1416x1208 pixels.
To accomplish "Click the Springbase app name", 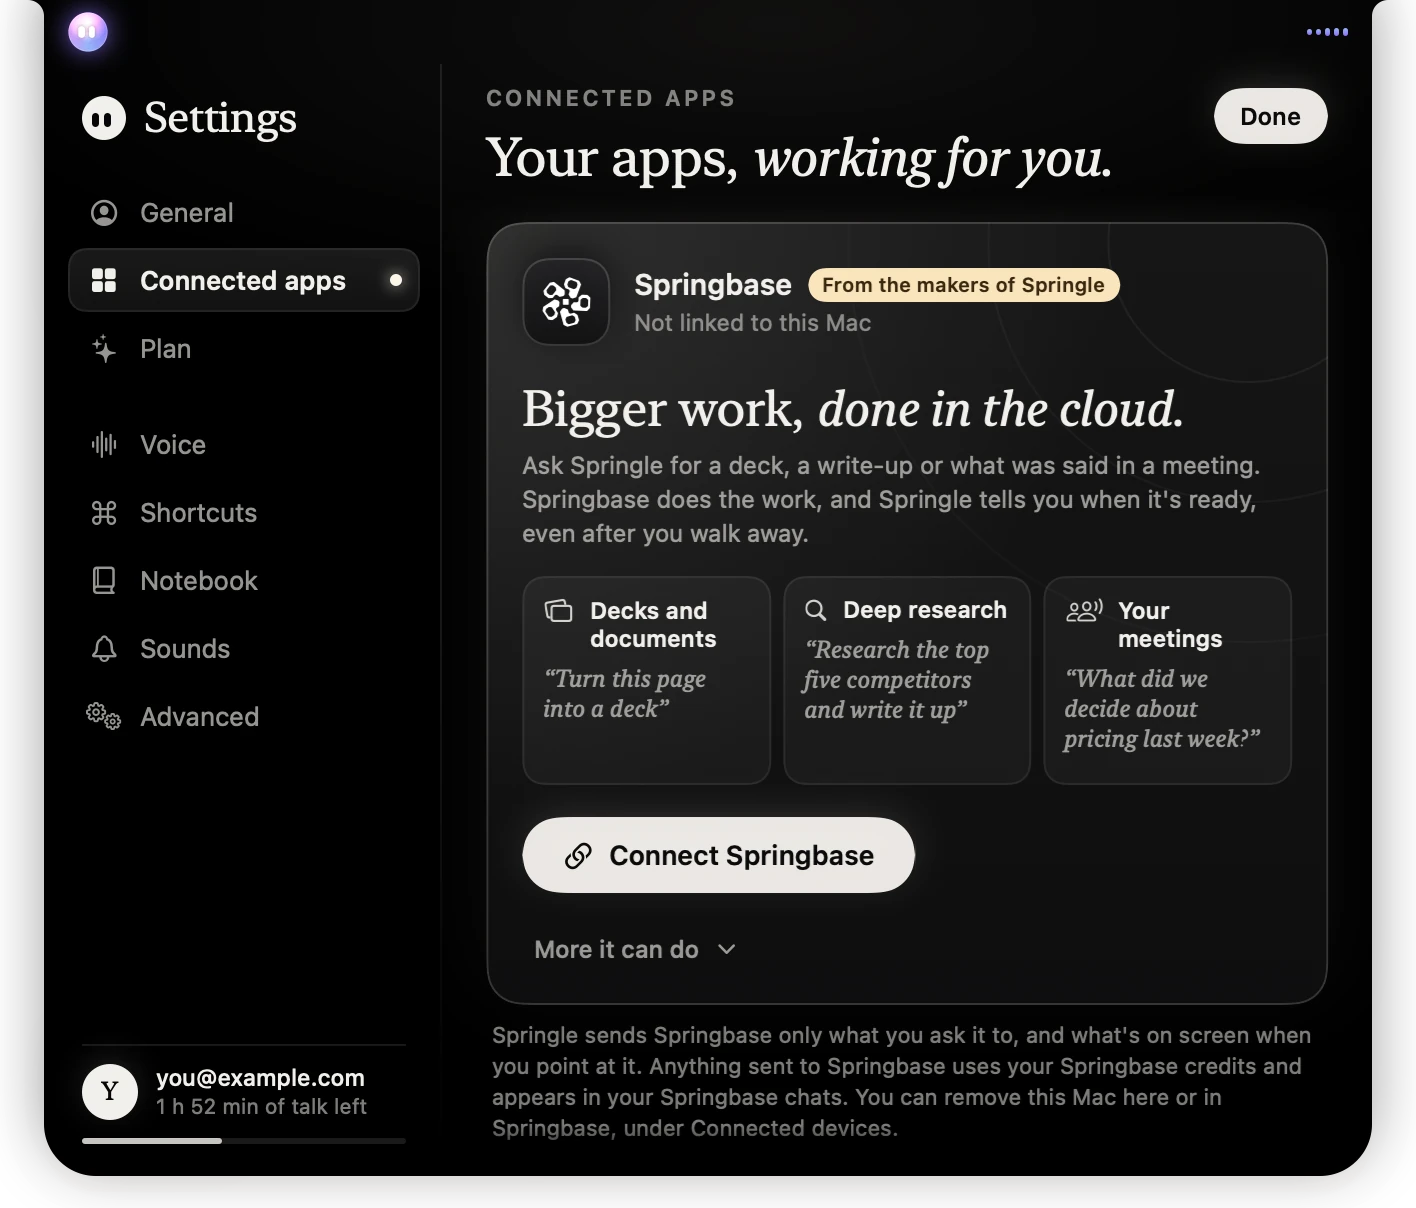I will click(713, 285).
